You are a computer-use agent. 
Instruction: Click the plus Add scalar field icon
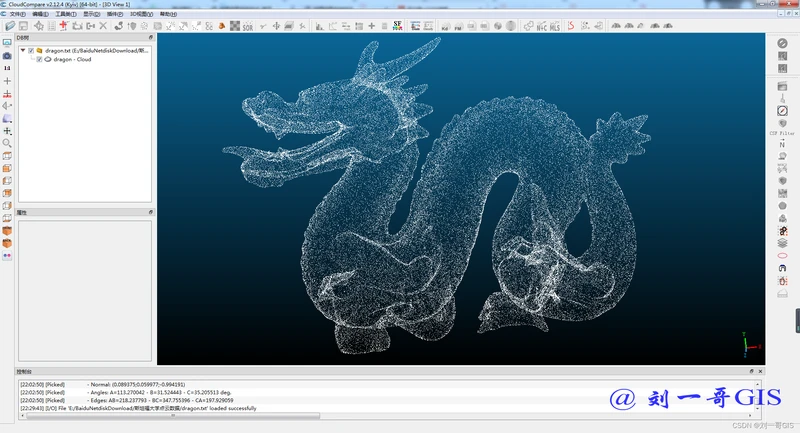click(371, 26)
